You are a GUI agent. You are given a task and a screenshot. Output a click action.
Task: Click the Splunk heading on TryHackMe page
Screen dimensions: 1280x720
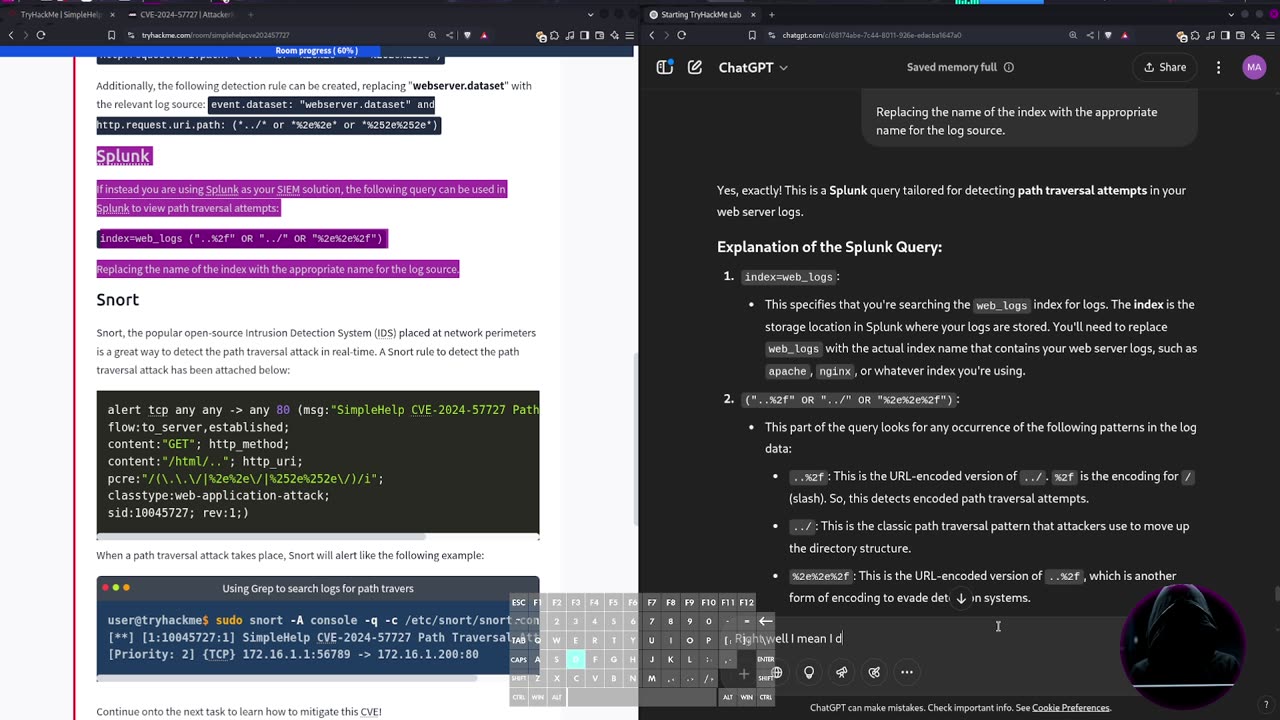pos(123,156)
